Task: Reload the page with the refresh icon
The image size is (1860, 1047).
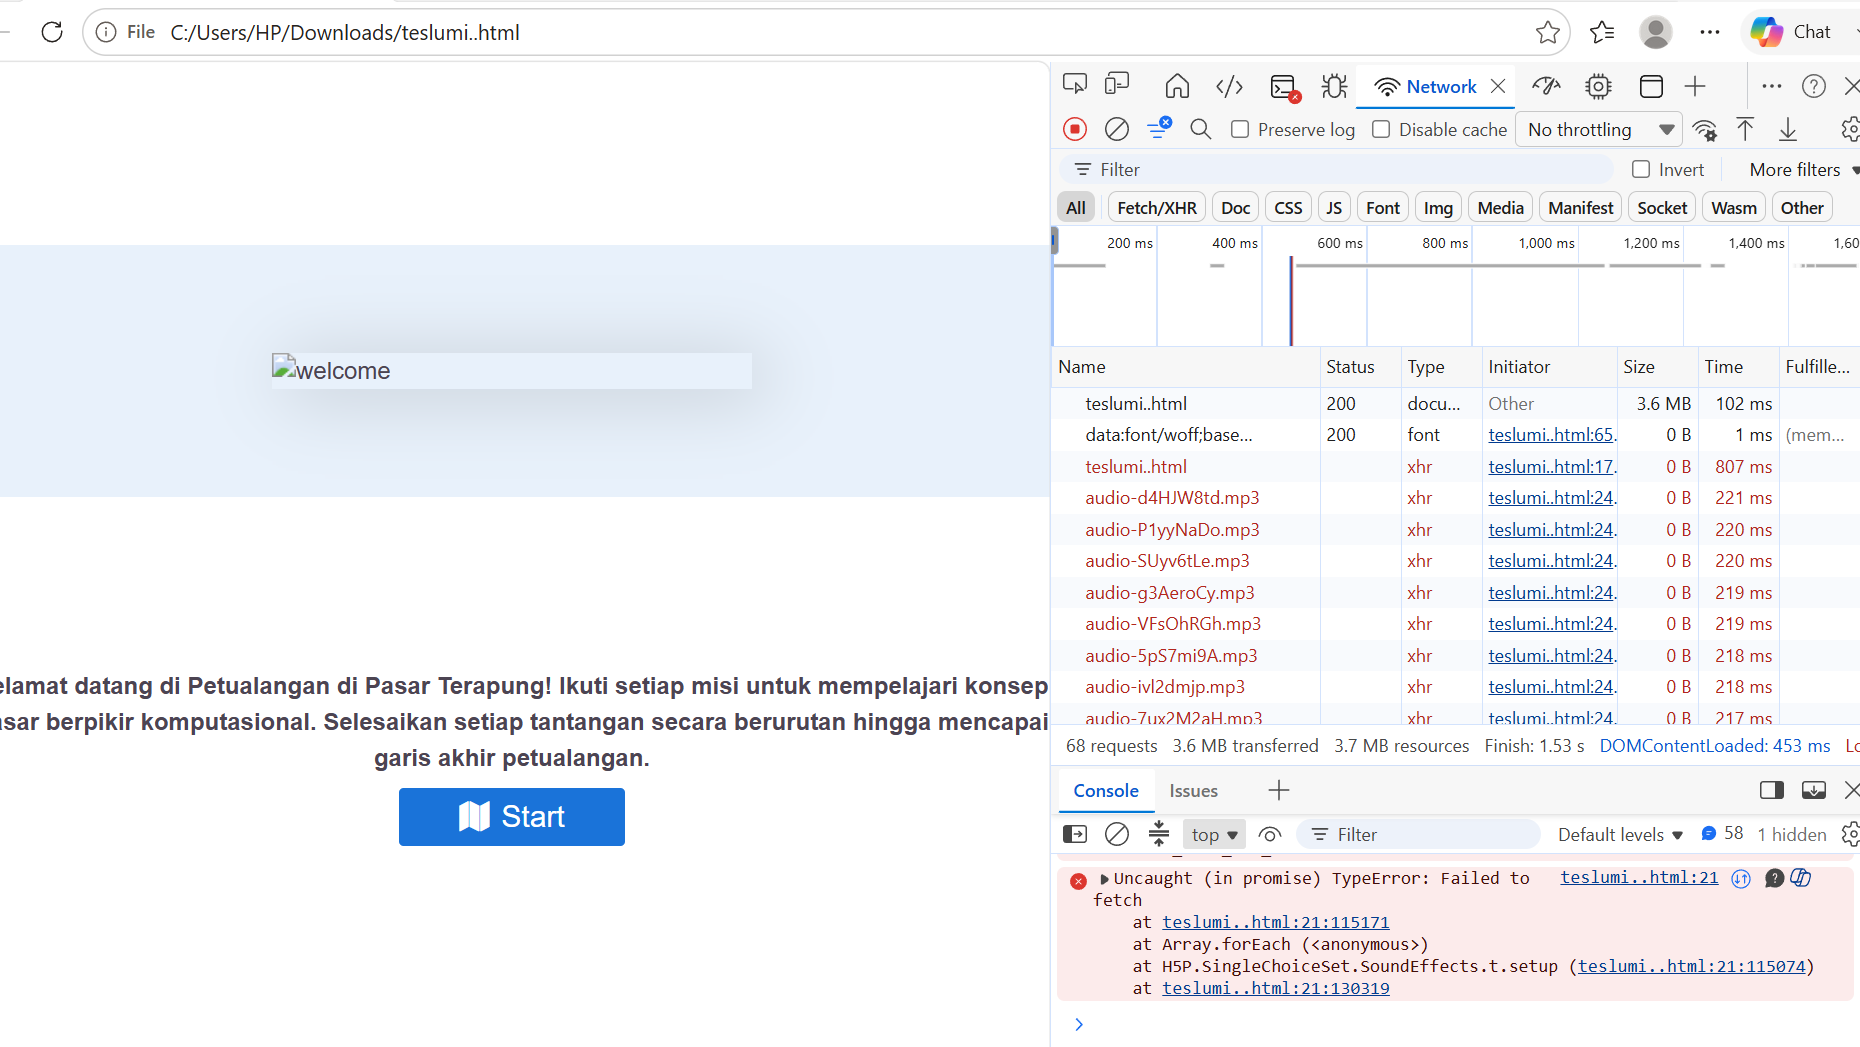Action: [52, 32]
